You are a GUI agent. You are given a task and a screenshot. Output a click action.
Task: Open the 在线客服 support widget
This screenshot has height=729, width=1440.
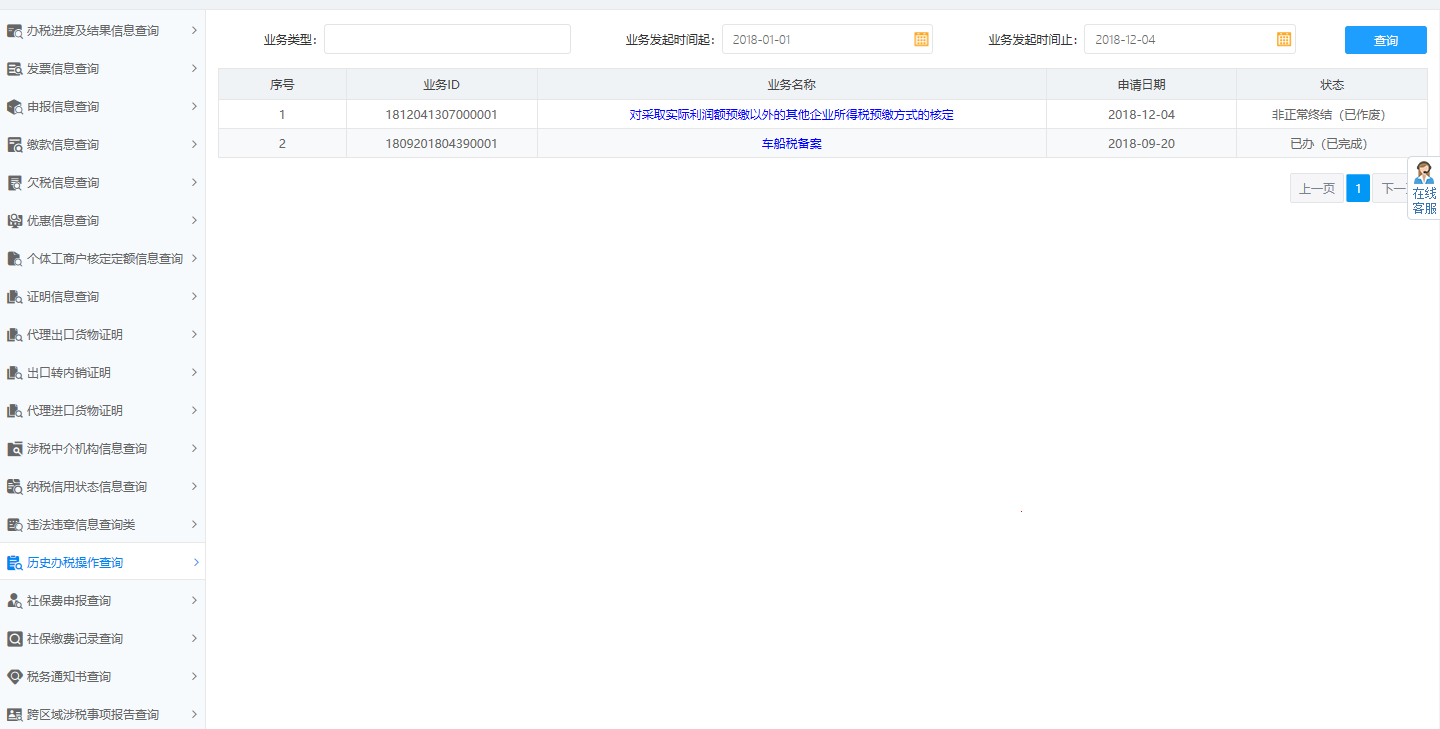point(1423,188)
